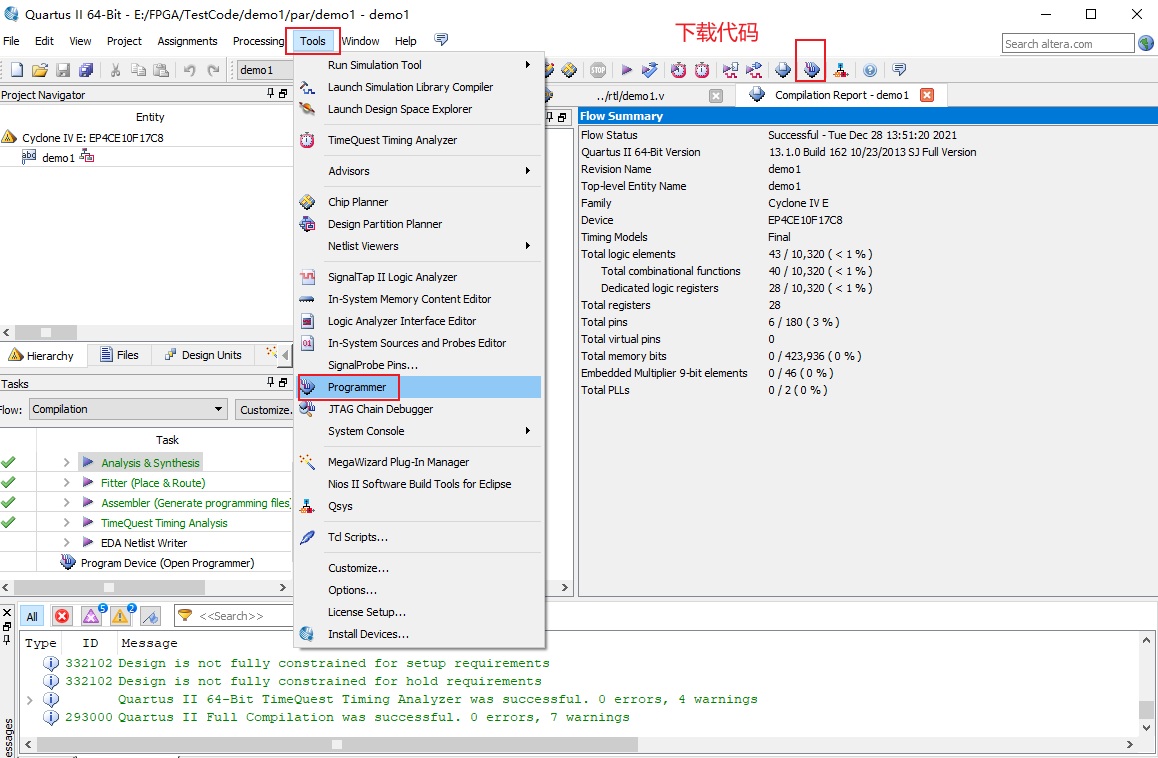This screenshot has width=1158, height=758.
Task: Open Compilation Report from the toolbar icon
Action: [783, 70]
